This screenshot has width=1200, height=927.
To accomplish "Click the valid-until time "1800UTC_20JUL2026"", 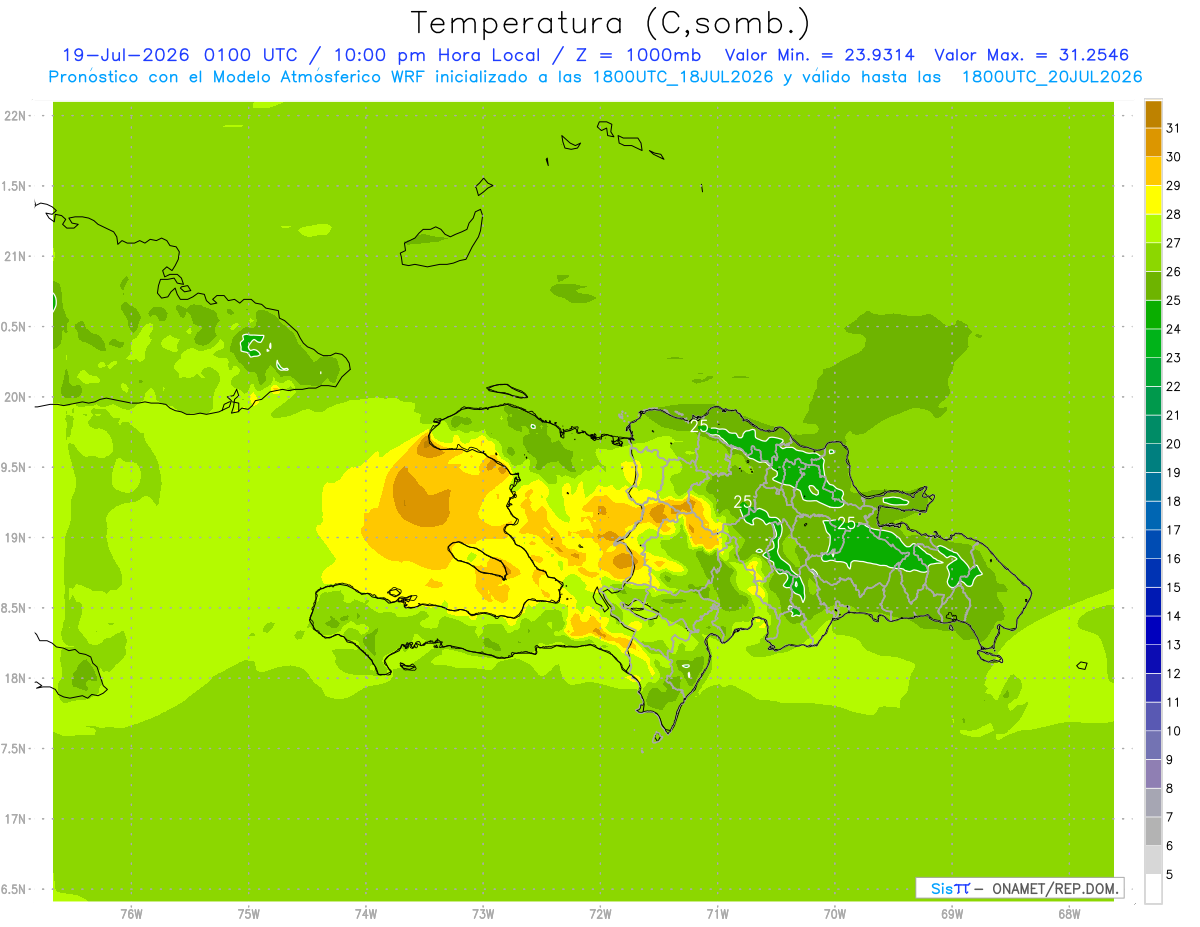I will [x=1052, y=77].
